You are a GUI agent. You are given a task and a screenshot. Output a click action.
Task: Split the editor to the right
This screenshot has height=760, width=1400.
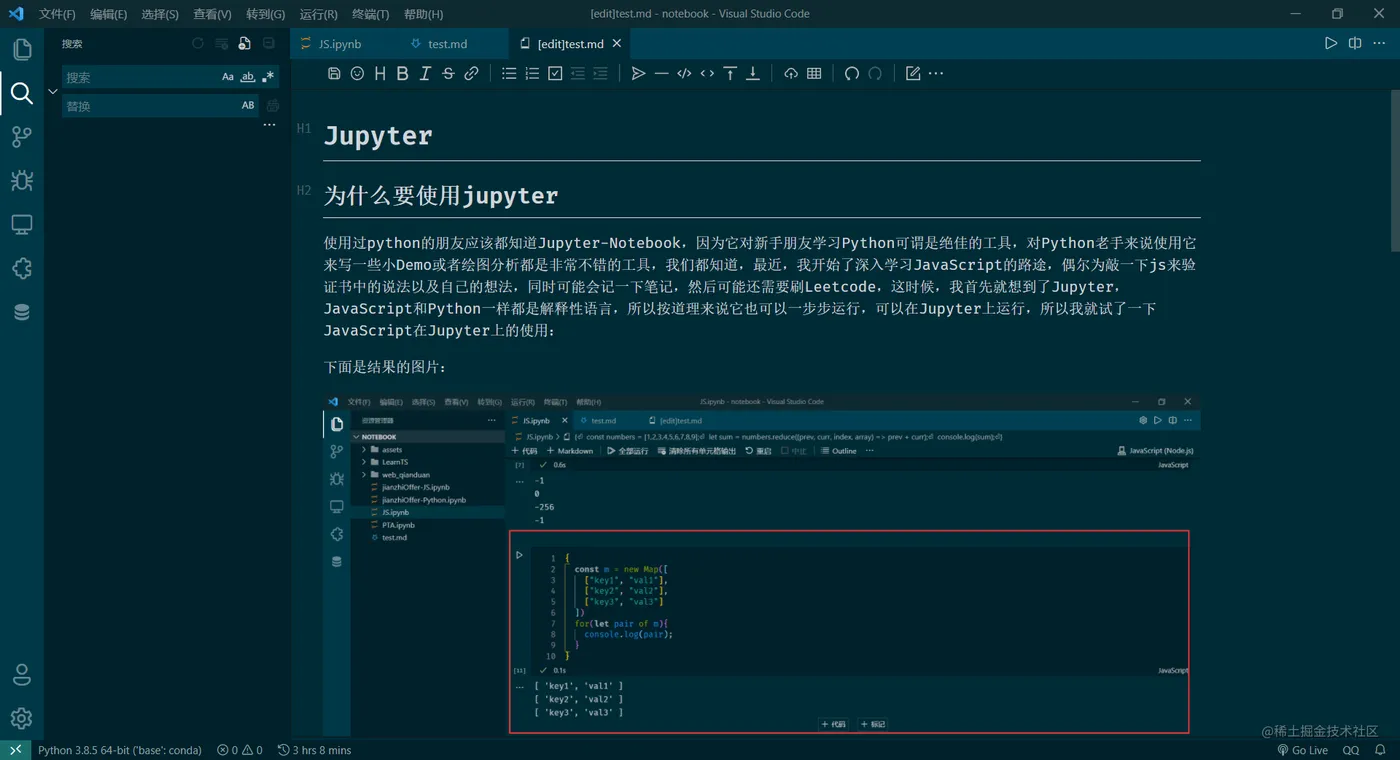[1355, 43]
